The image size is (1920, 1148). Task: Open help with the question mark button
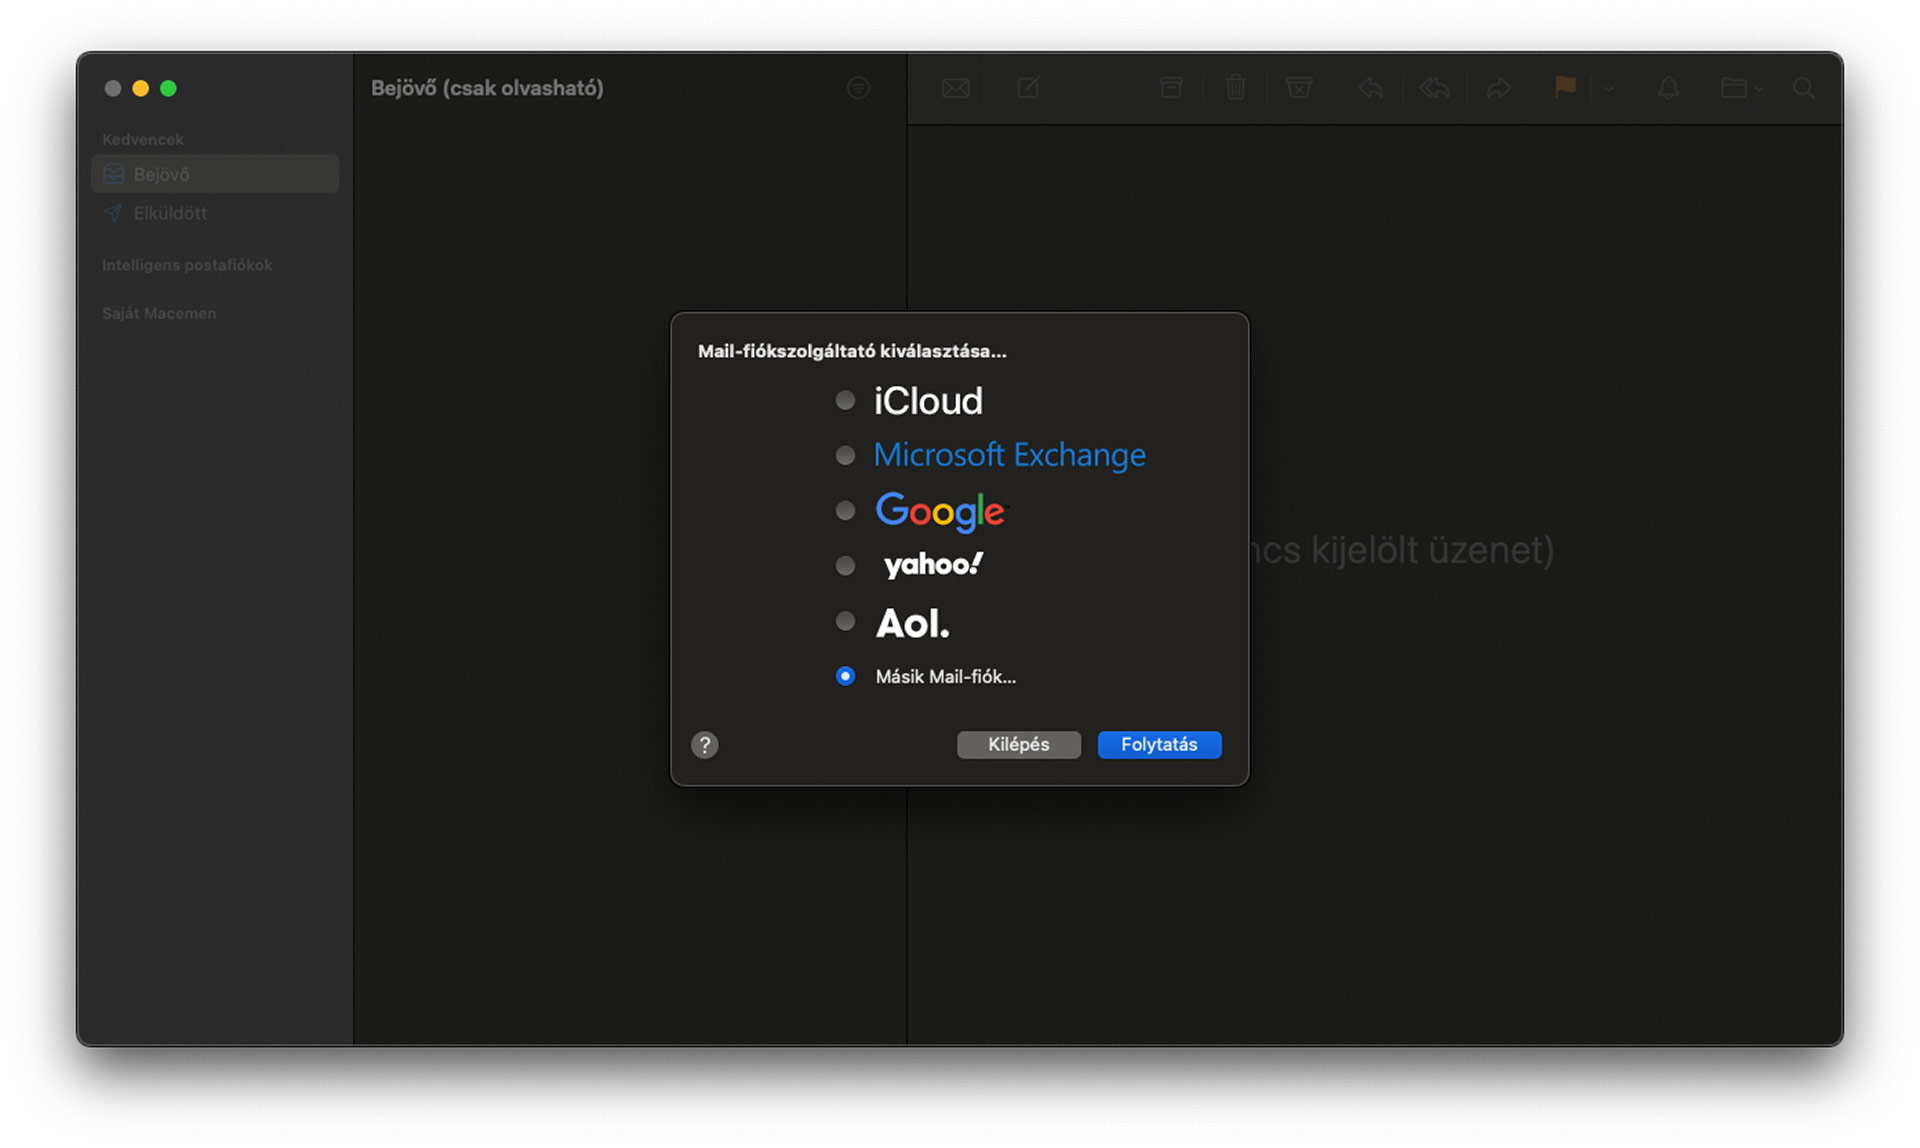(704, 745)
